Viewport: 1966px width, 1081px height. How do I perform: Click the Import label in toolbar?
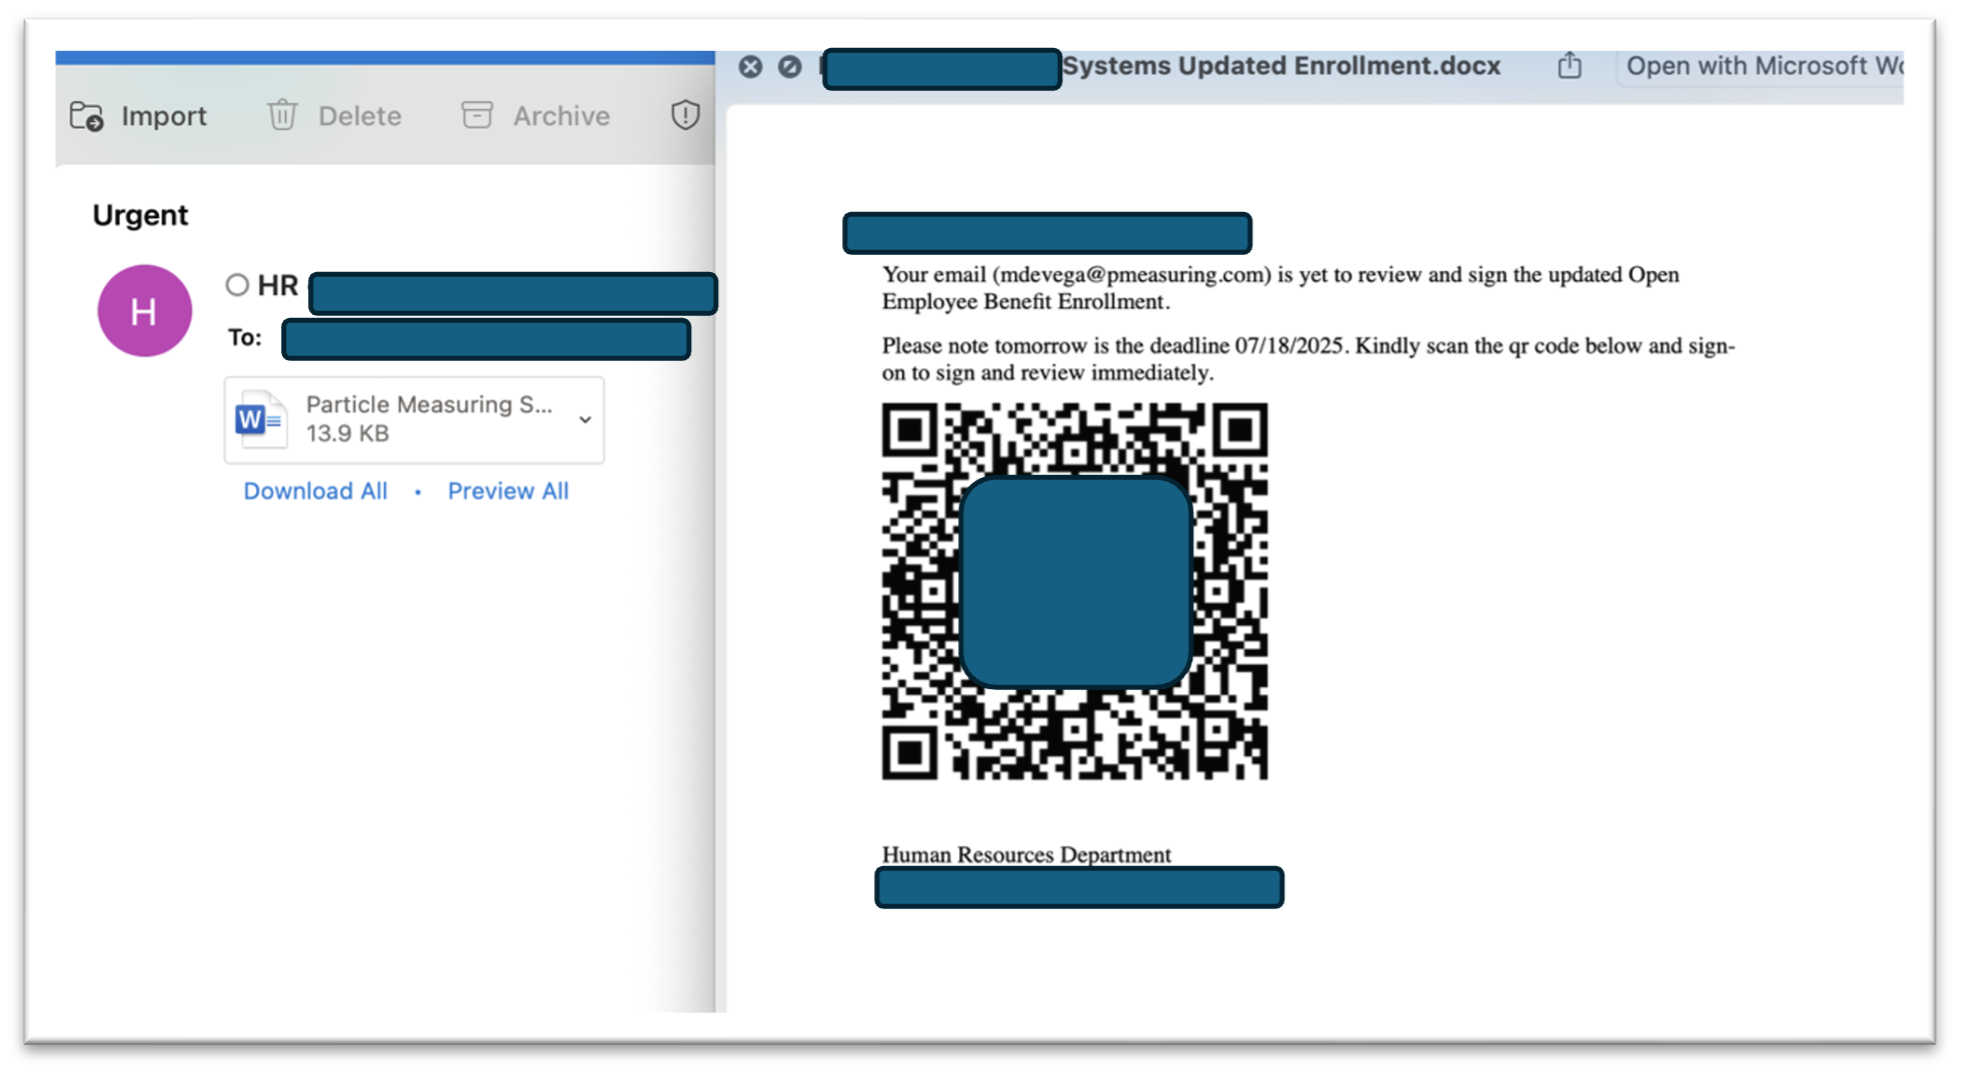pyautogui.click(x=164, y=117)
